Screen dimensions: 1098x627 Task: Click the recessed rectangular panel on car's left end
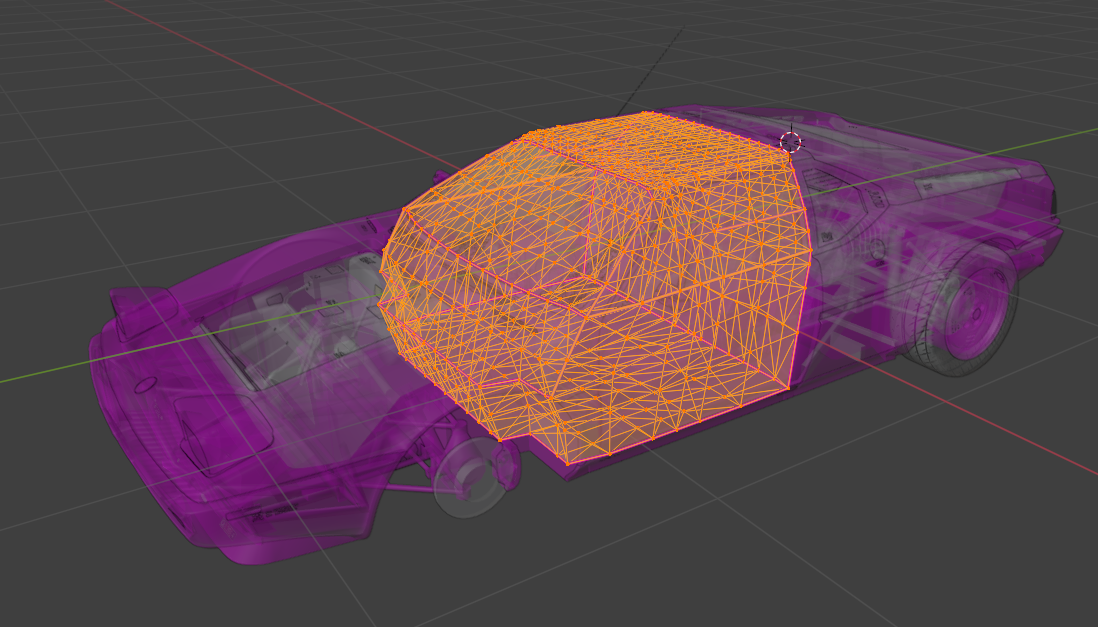[222, 432]
